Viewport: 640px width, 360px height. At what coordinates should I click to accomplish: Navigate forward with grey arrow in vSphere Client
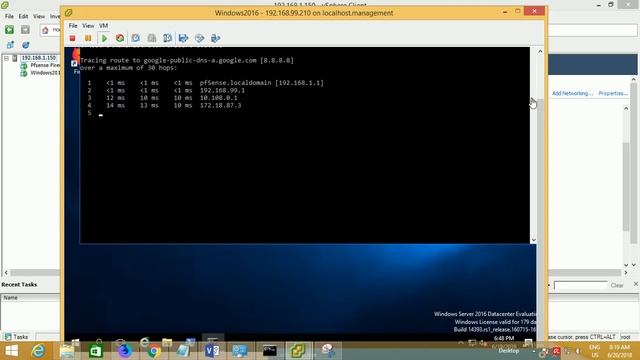click(25, 30)
